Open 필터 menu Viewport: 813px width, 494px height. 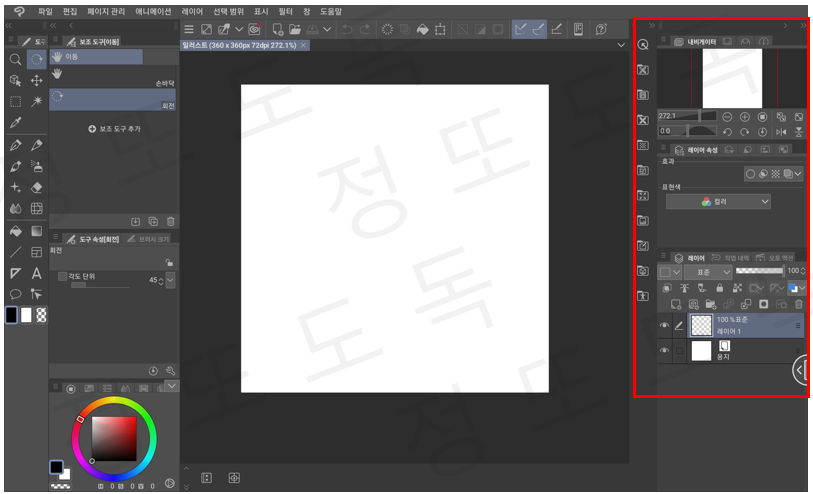[x=285, y=11]
